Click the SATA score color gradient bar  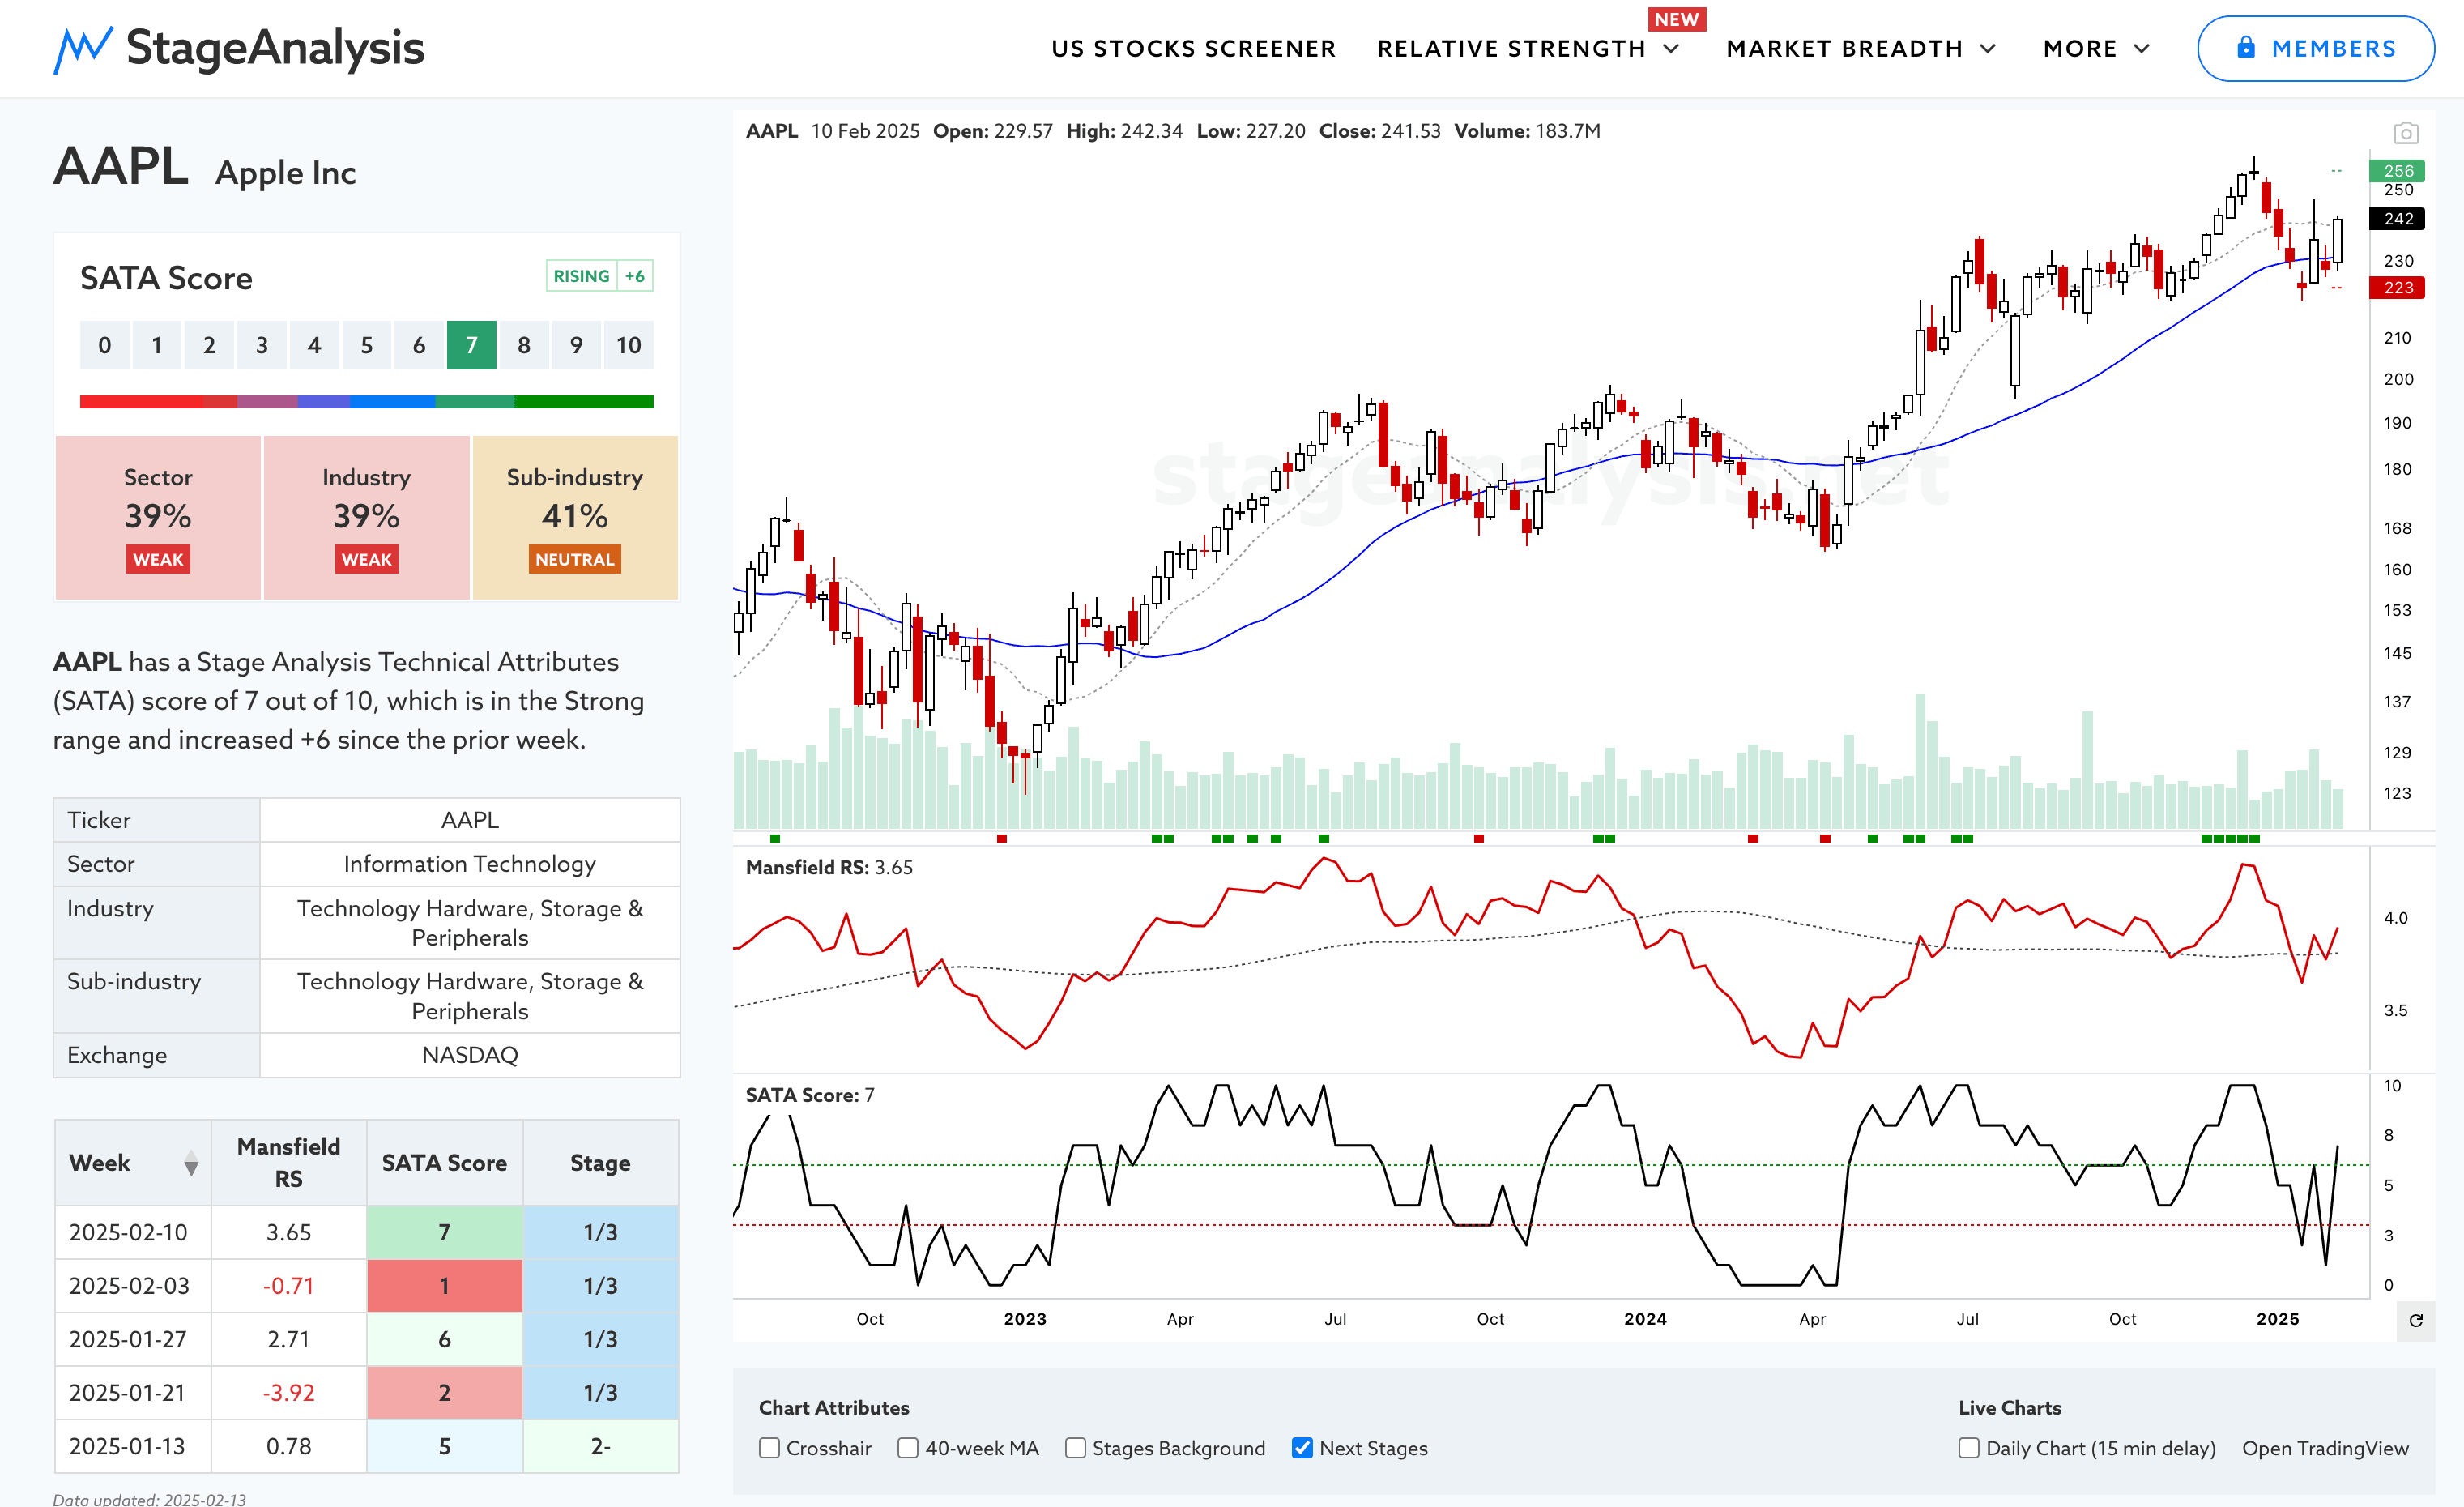[366, 402]
